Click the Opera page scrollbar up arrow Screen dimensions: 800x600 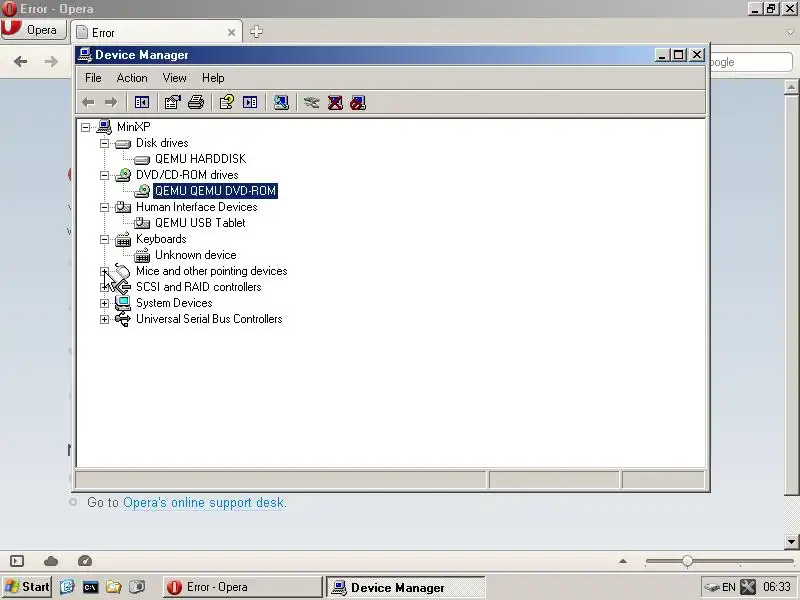pyautogui.click(x=791, y=87)
